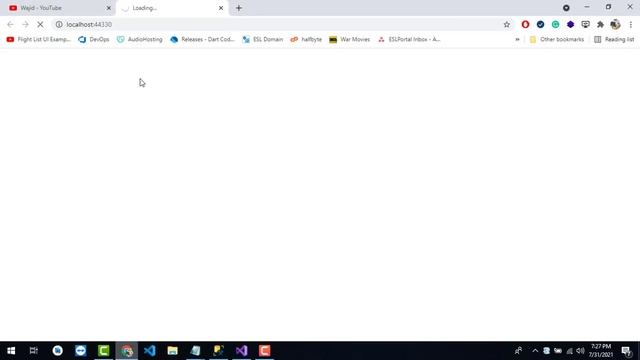Open the 7:27 PM clock and date
Screen dimensions: 640x360
coord(601,351)
